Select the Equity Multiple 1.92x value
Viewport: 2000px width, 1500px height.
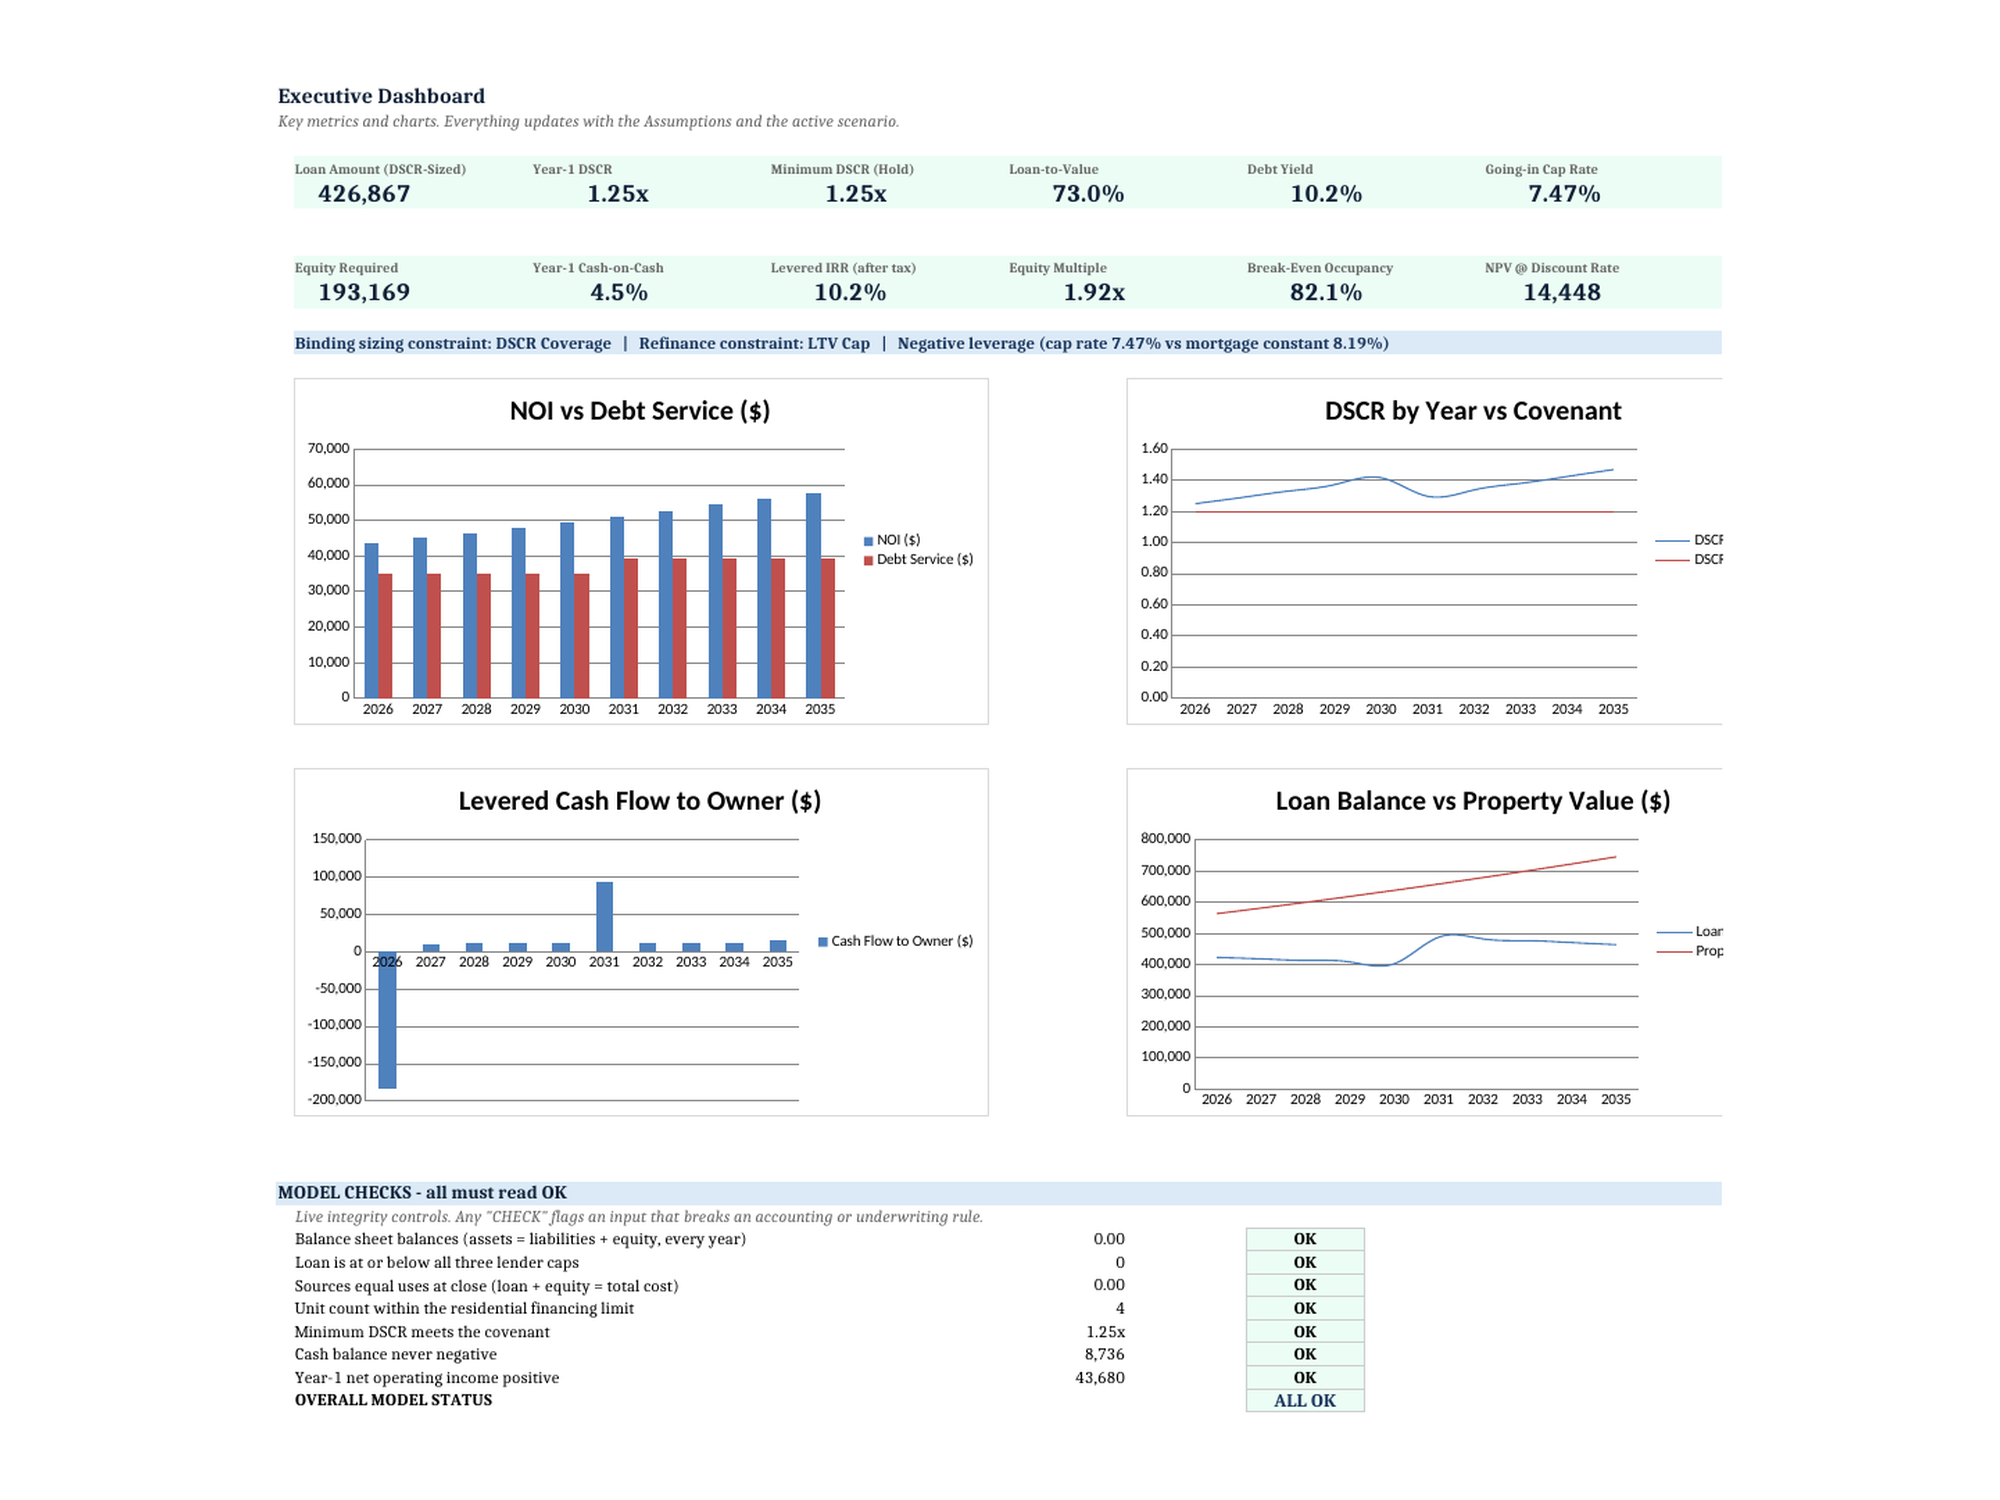pos(1094,293)
